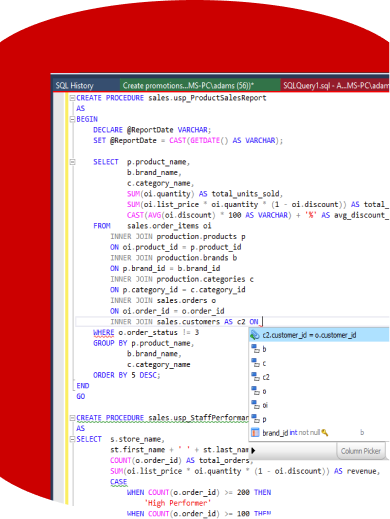
Task: Click the END keyword
Action: 83,386
